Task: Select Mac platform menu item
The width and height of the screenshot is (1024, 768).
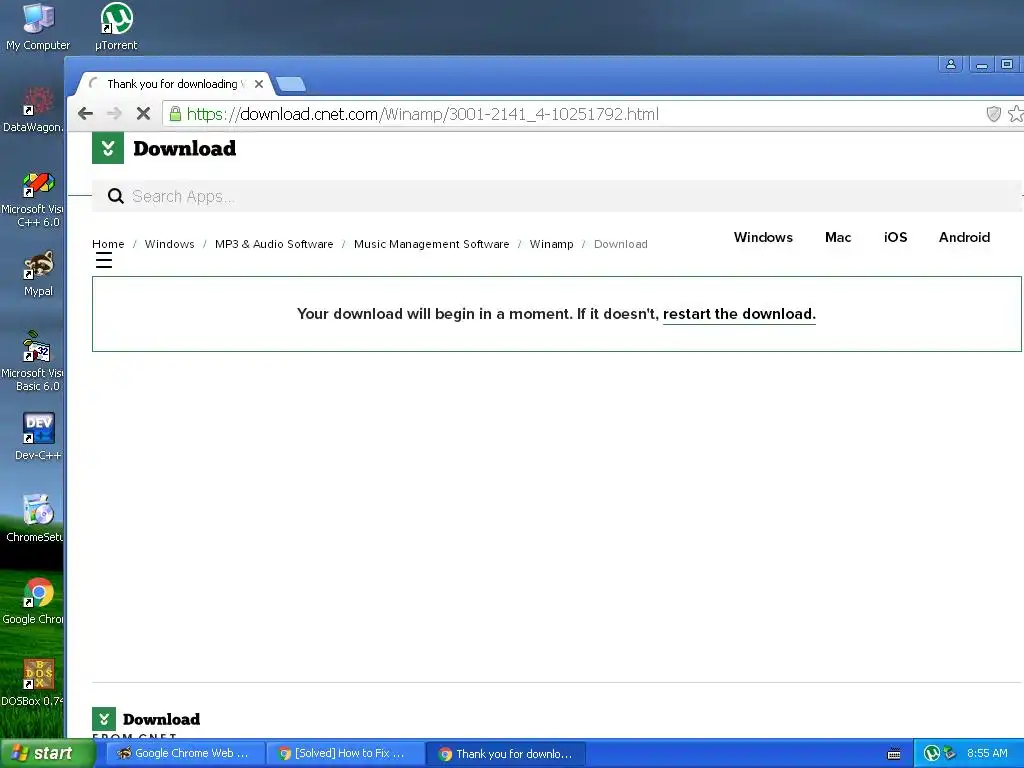Action: click(838, 237)
